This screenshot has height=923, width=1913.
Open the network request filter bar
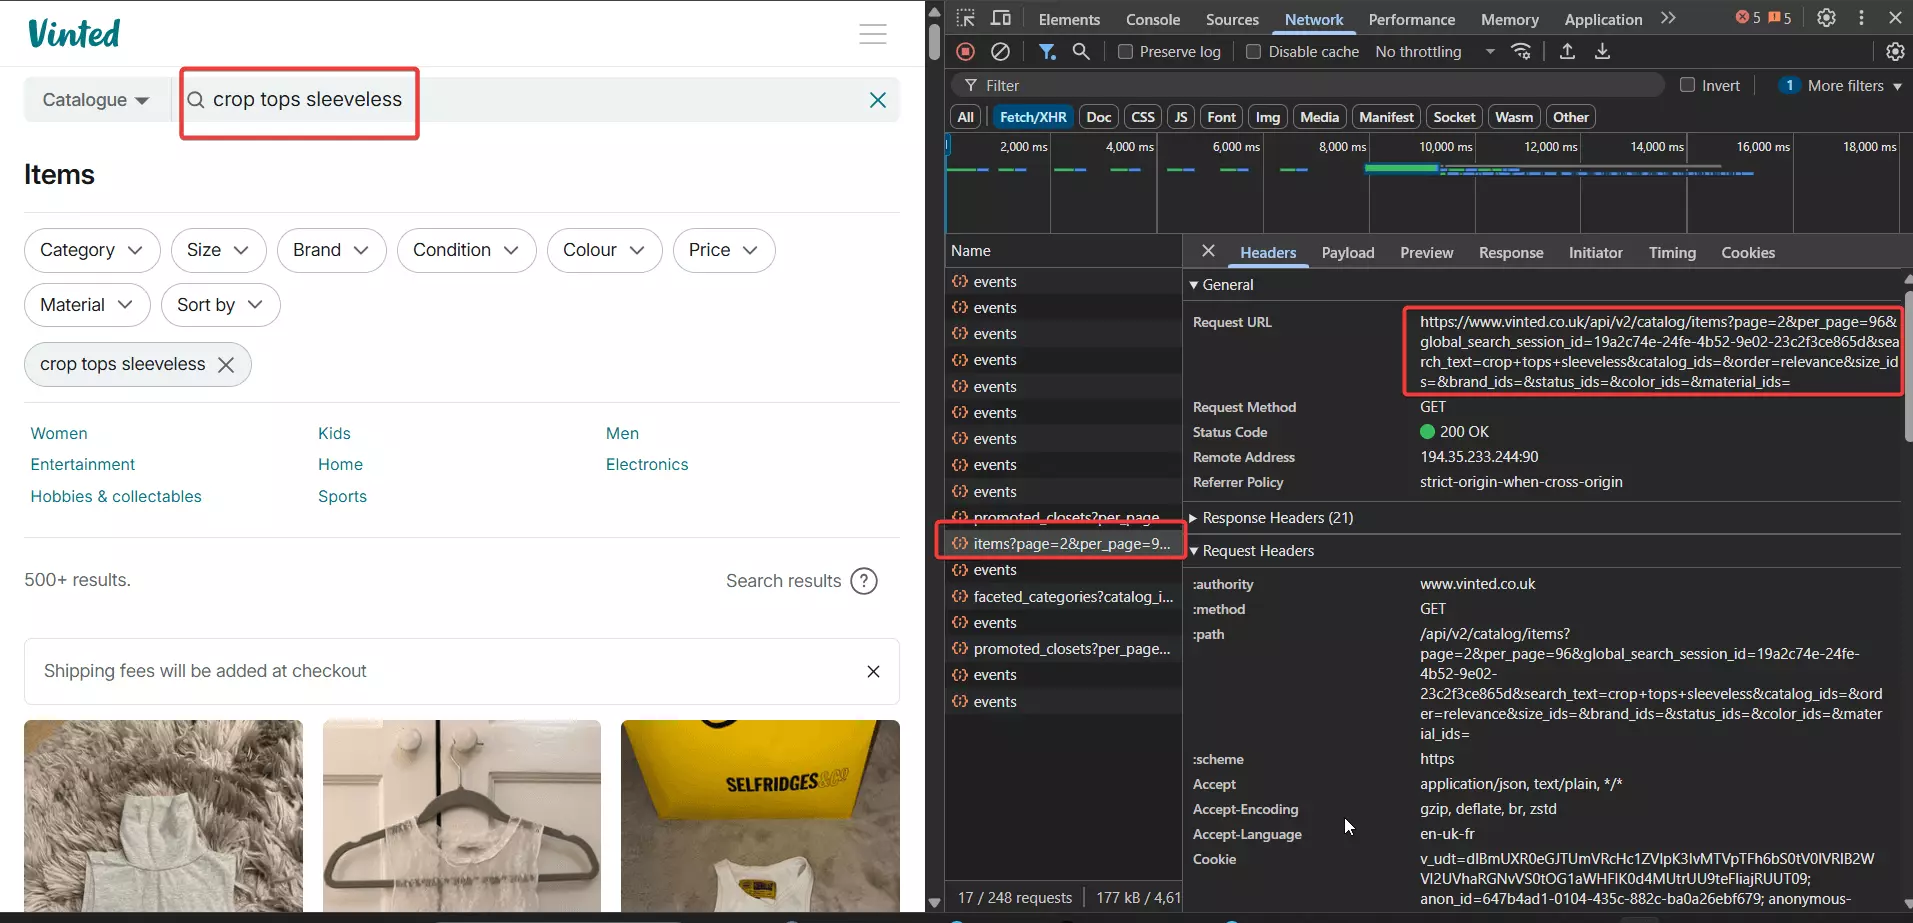1046,51
